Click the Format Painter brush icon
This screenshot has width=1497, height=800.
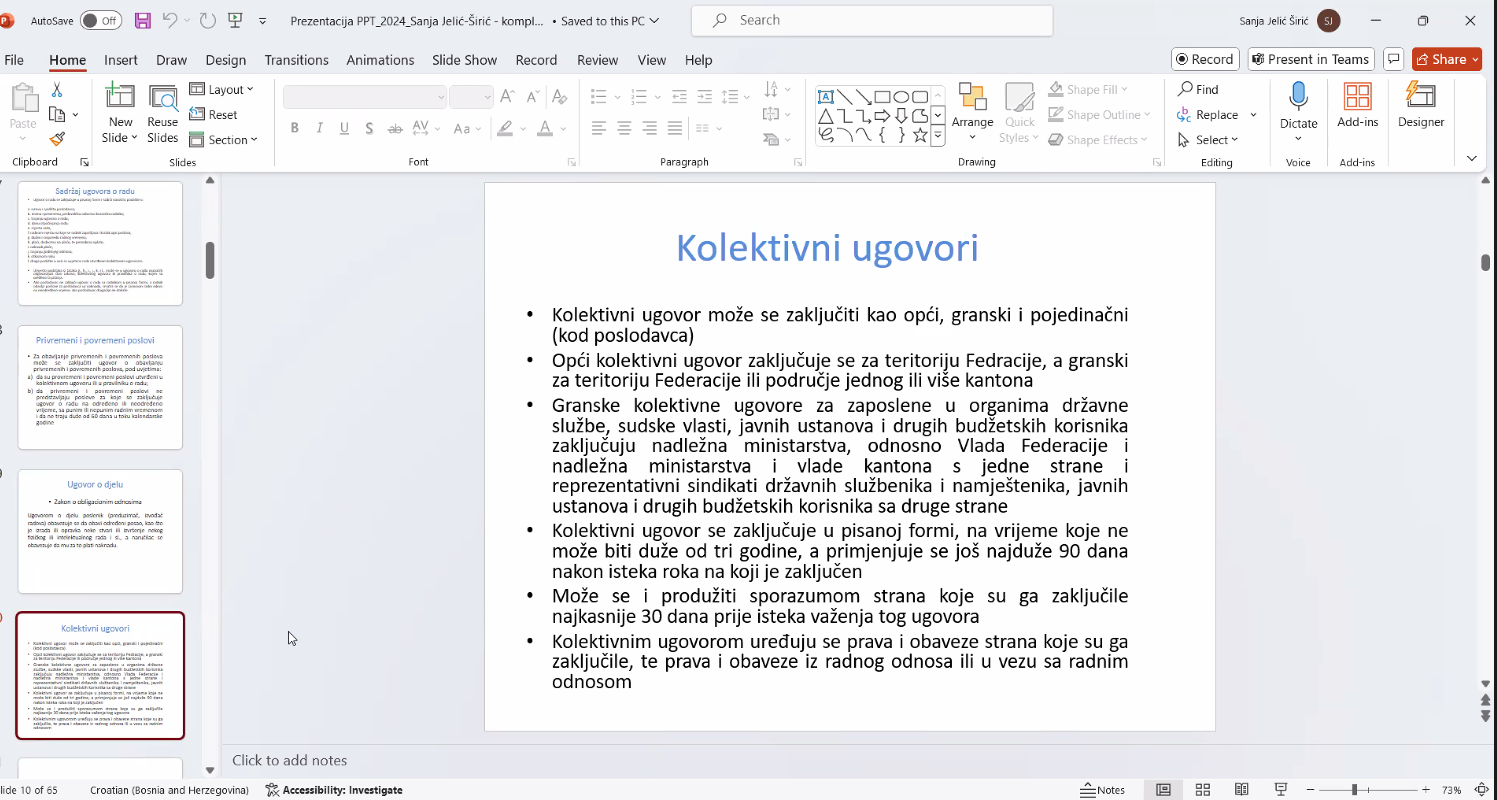pos(57,140)
